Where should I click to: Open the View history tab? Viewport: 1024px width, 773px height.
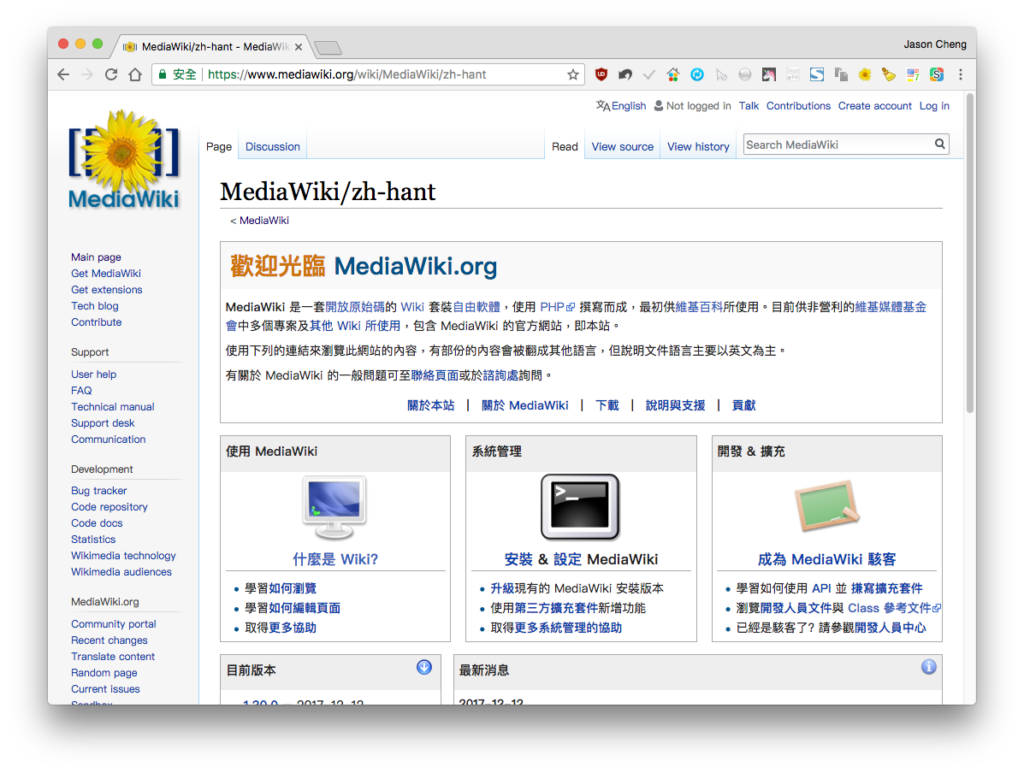[x=698, y=147]
